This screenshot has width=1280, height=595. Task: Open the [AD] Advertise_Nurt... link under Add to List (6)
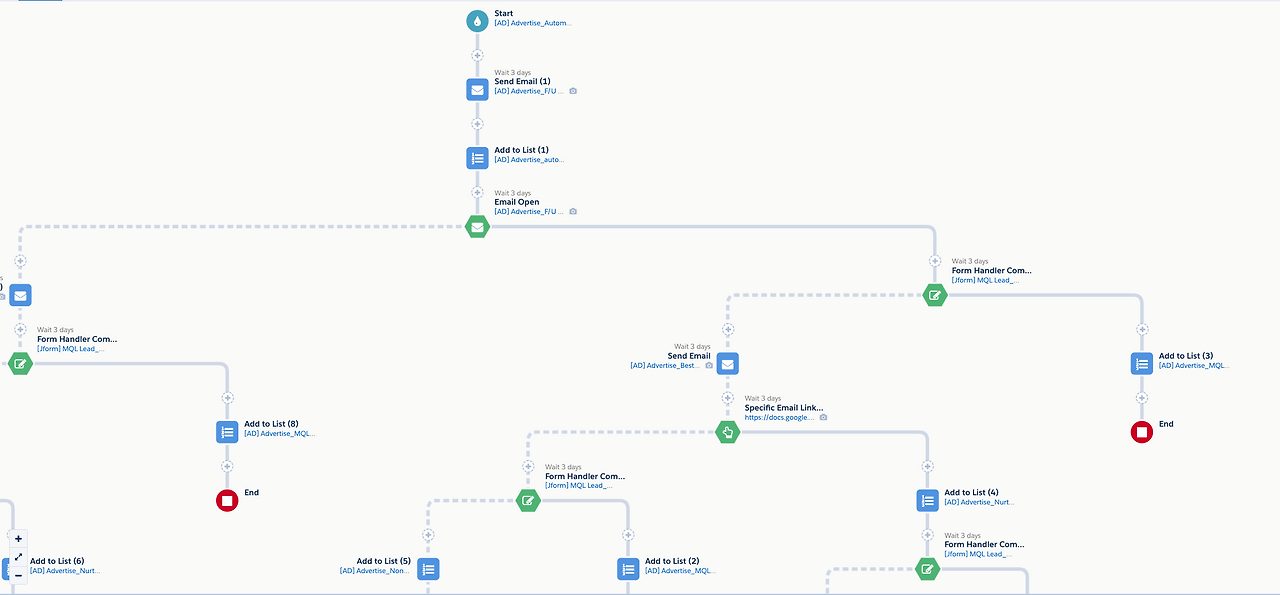pos(65,571)
